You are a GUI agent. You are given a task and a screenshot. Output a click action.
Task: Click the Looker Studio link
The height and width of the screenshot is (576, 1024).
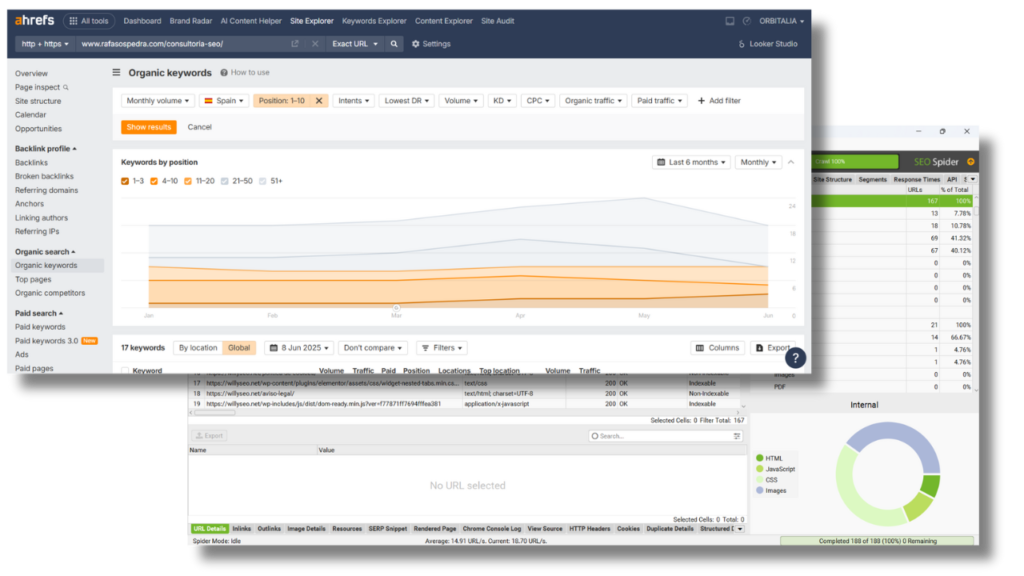767,44
